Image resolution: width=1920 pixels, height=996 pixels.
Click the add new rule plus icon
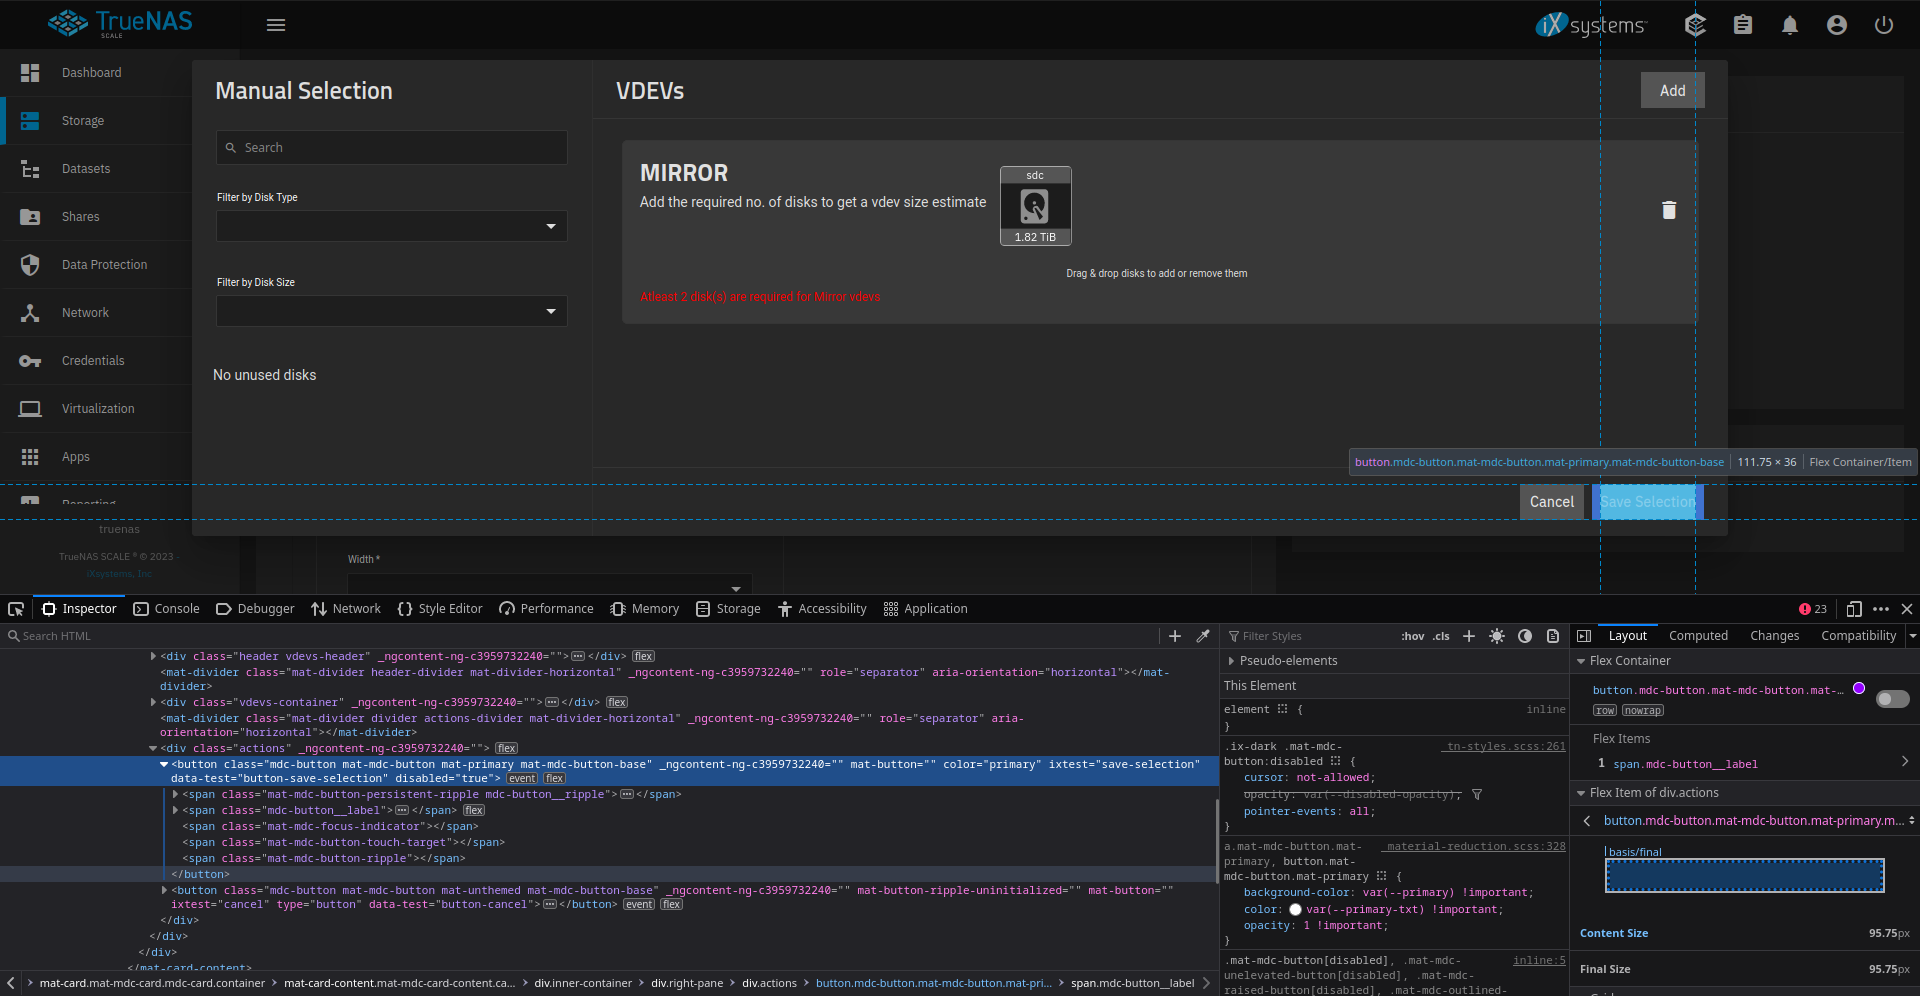pos(1469,636)
